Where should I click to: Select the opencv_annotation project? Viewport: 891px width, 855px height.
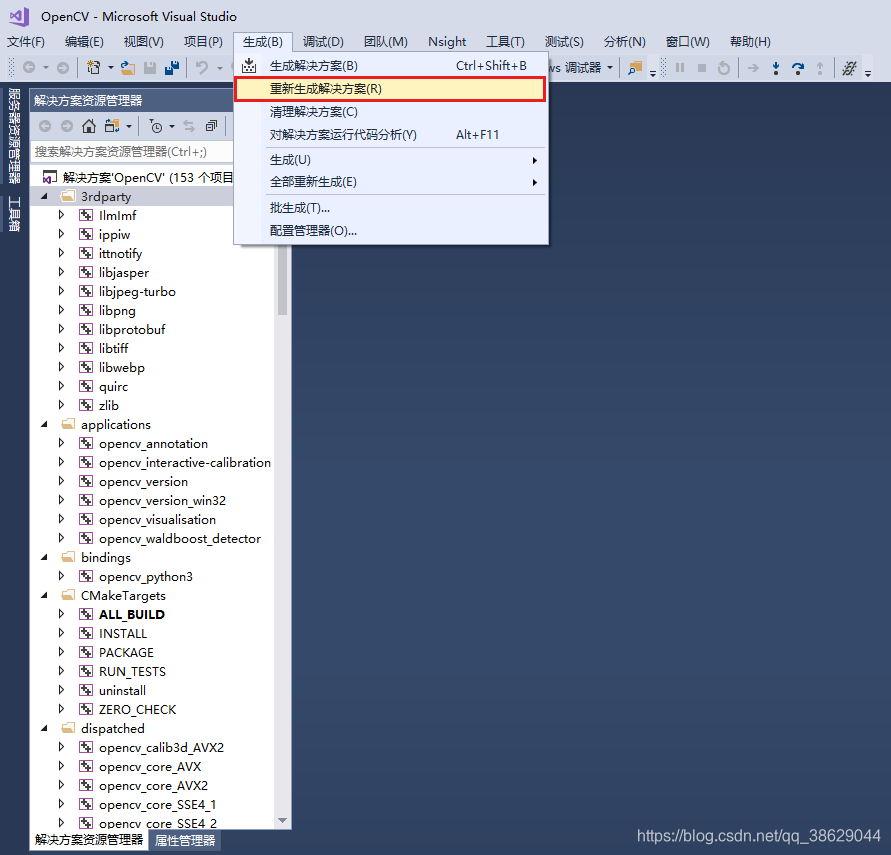pos(153,444)
